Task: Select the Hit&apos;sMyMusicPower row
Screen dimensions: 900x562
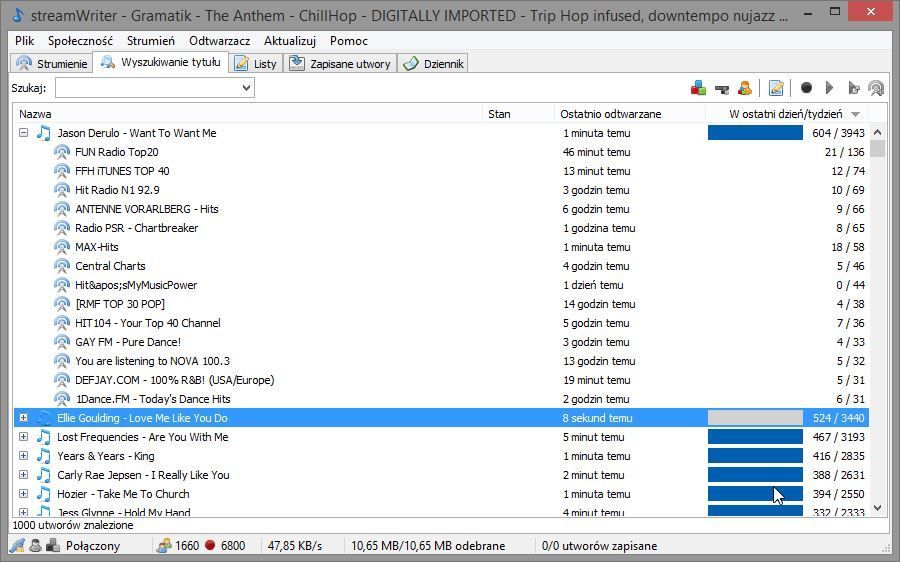Action: (x=441, y=285)
